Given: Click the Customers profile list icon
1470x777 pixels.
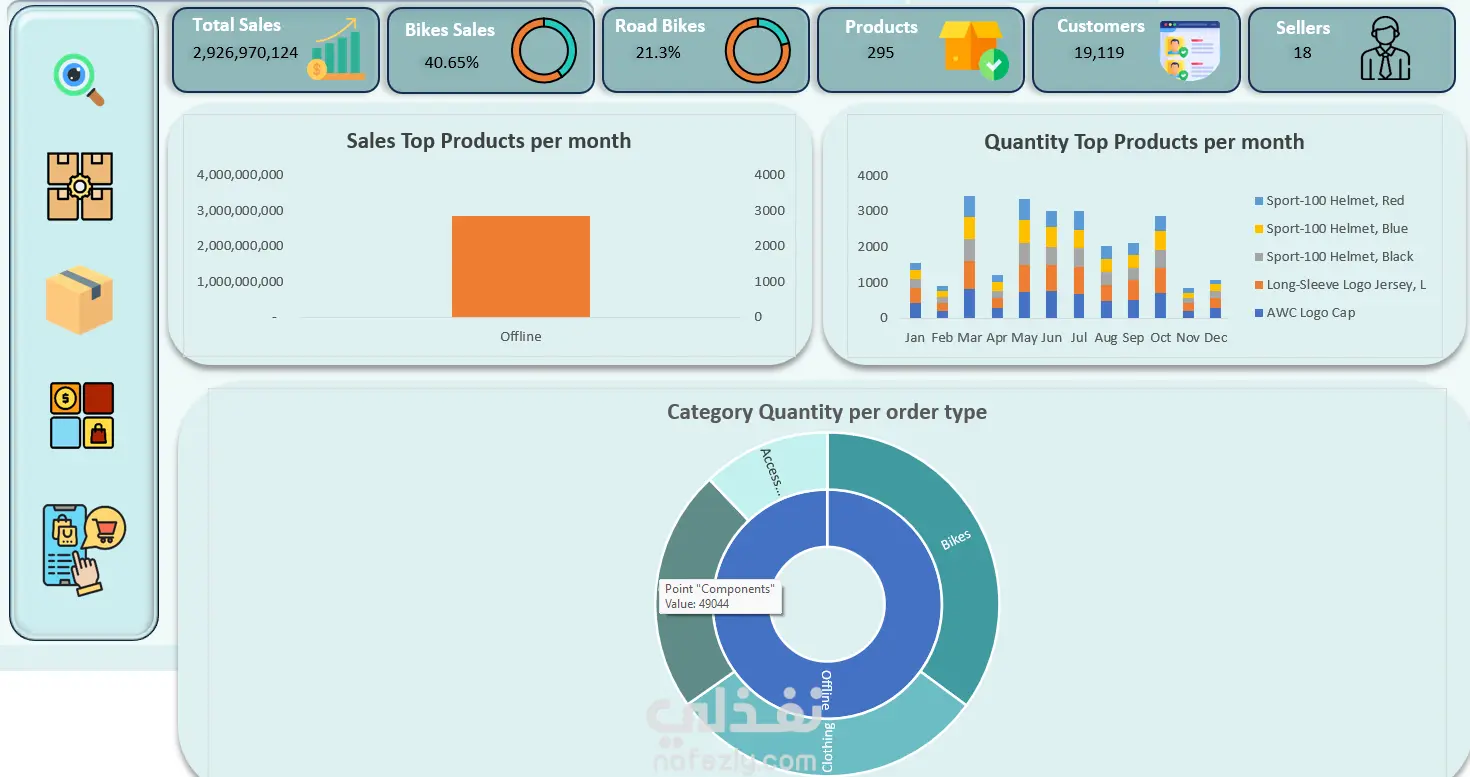Looking at the screenshot, I should [1189, 51].
